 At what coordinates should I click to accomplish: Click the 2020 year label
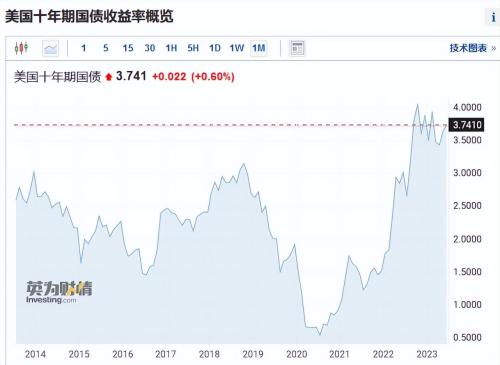(x=297, y=354)
